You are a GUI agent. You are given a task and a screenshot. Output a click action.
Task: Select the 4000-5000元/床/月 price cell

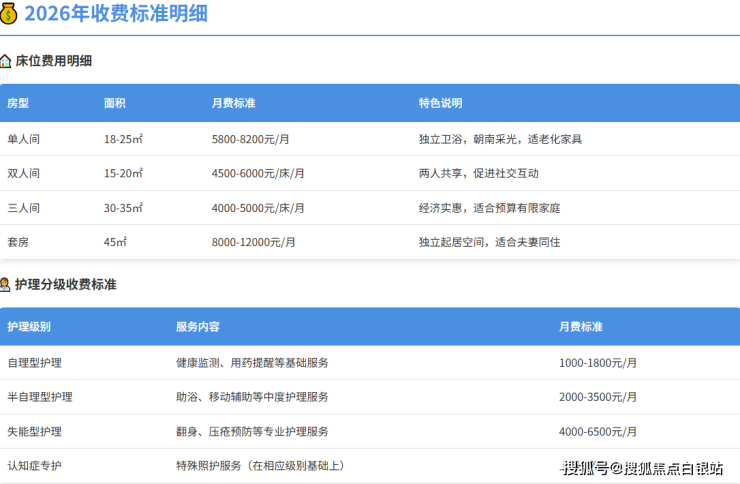coord(258,208)
